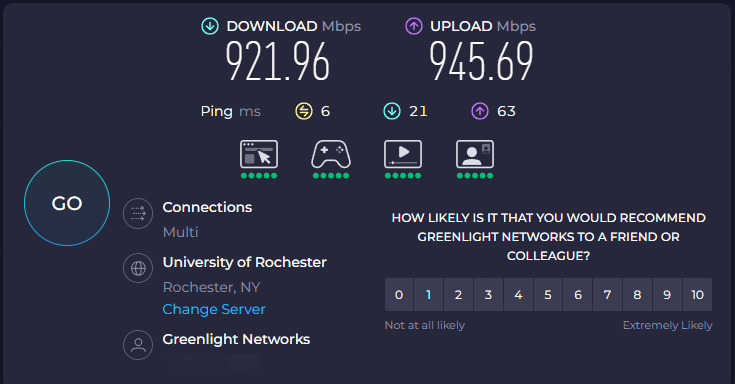This screenshot has width=735, height=384.
Task: Click the video chat quality icon
Action: [x=475, y=154]
